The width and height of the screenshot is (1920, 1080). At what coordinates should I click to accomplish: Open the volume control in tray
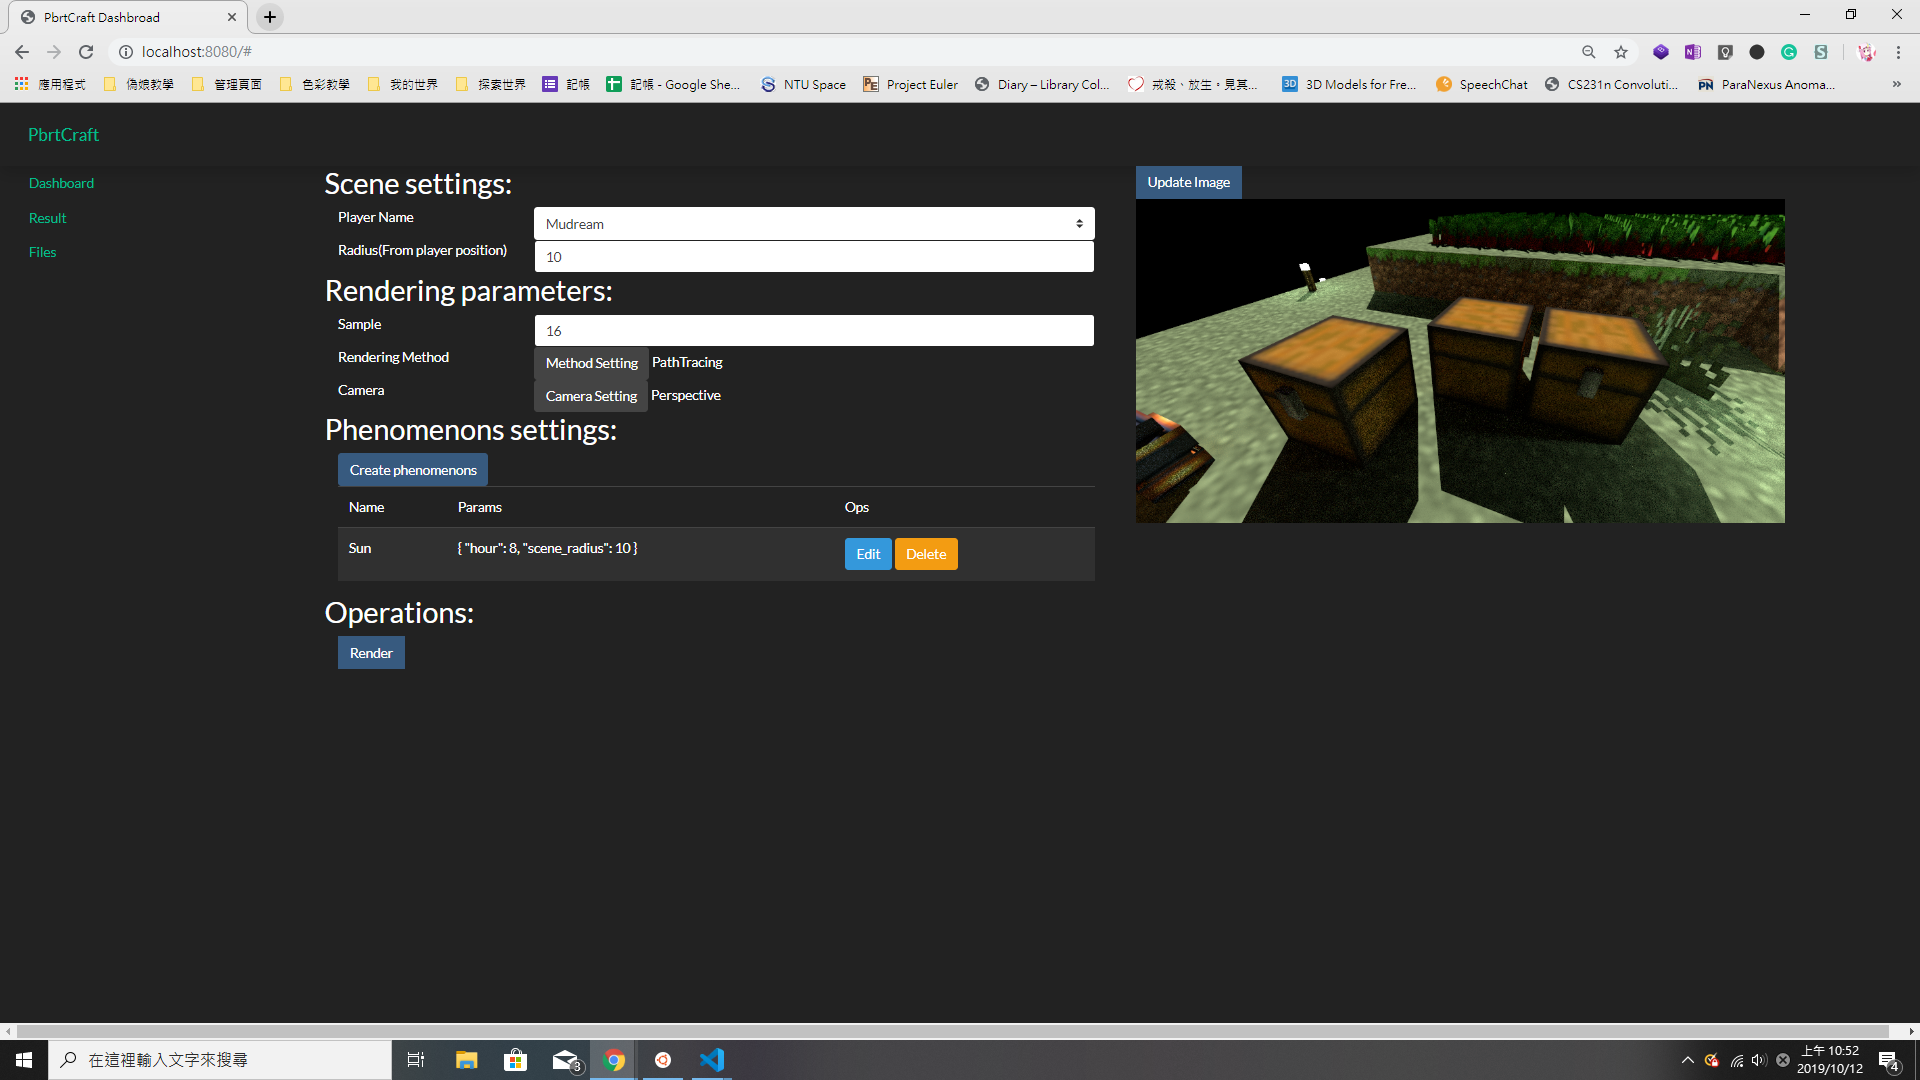pyautogui.click(x=1759, y=1060)
